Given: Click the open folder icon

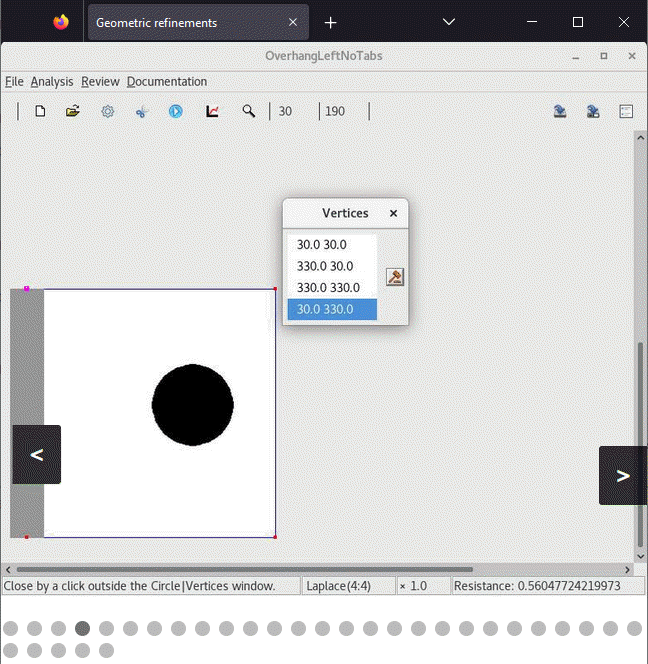Looking at the screenshot, I should point(73,111).
